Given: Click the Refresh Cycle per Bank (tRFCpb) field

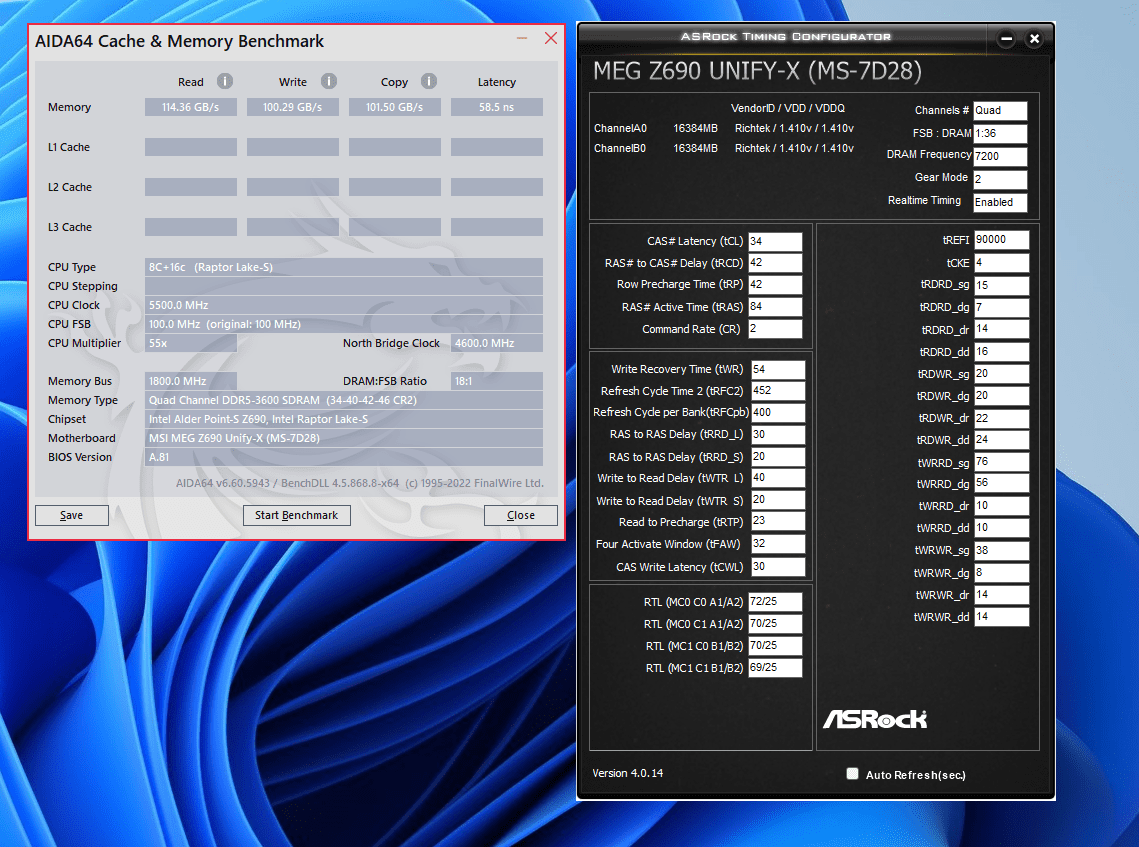Looking at the screenshot, I should click(778, 413).
